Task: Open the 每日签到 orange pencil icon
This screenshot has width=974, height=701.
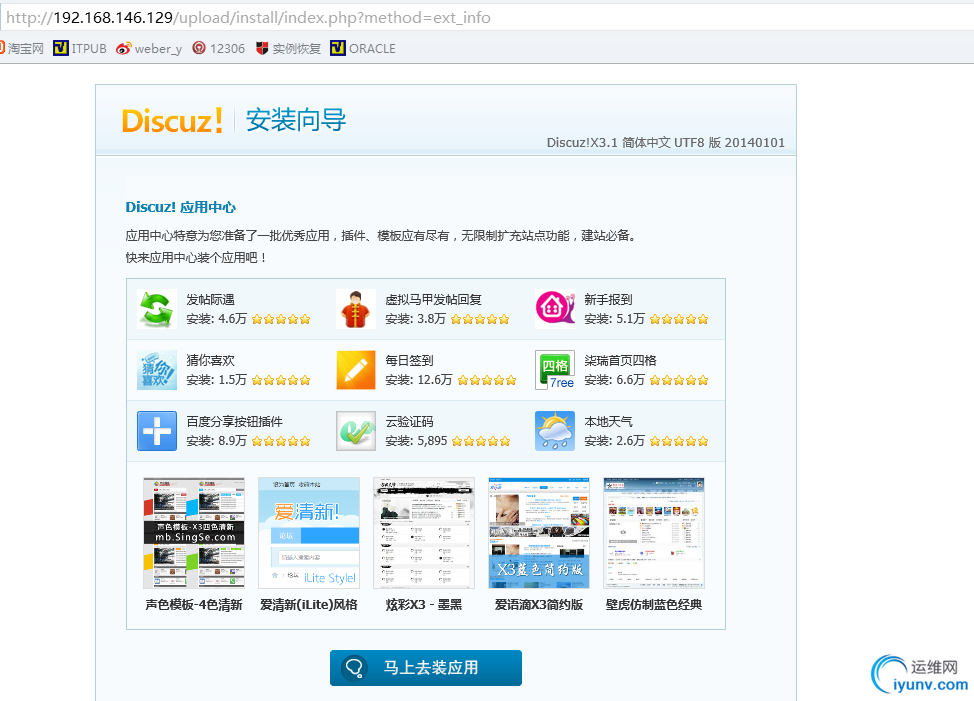Action: pos(355,370)
